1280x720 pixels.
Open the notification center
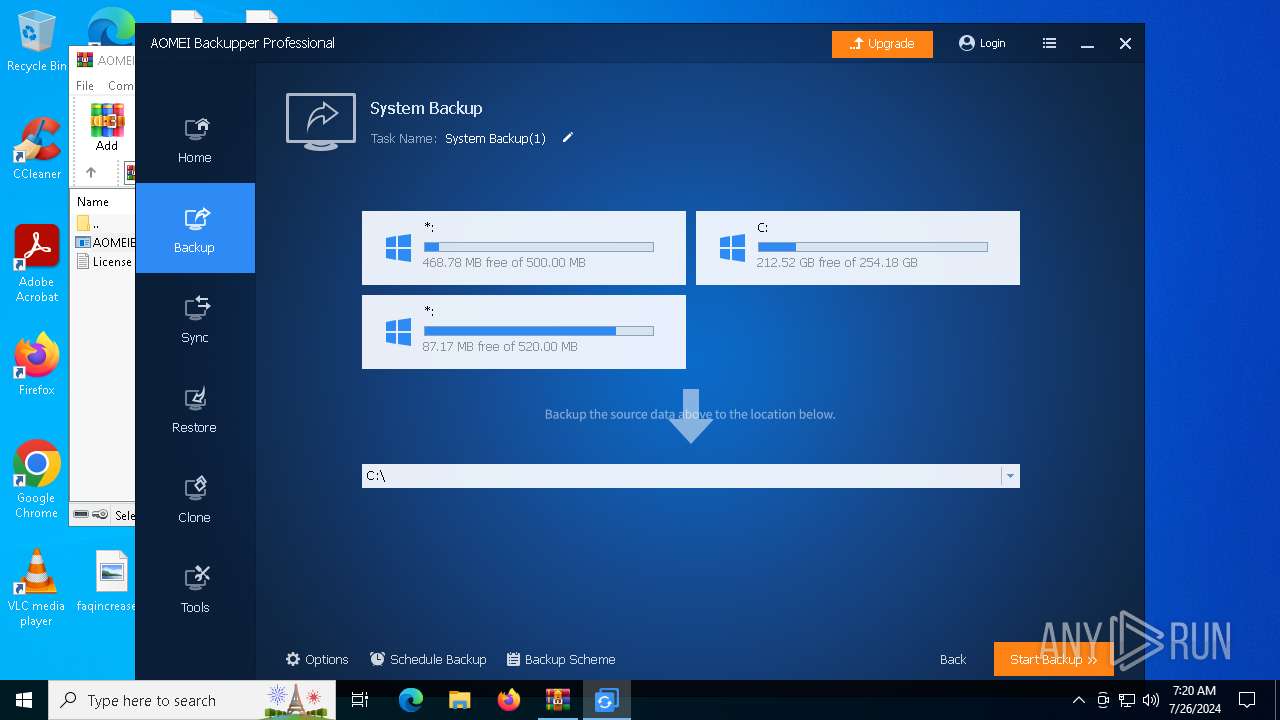coord(1247,700)
